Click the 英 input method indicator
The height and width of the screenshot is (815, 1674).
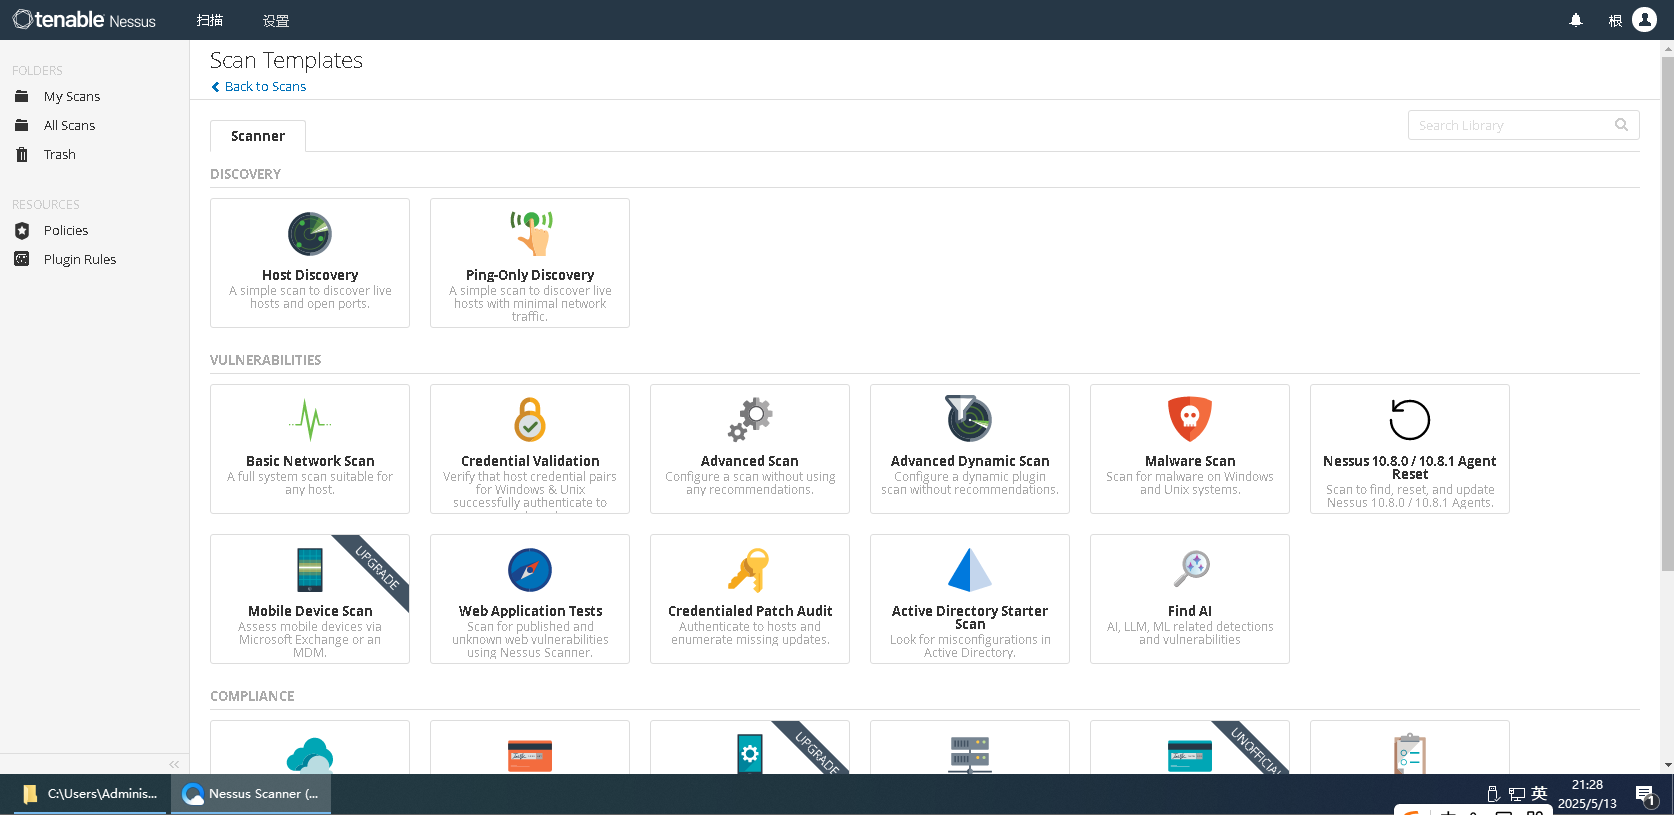tap(1539, 794)
